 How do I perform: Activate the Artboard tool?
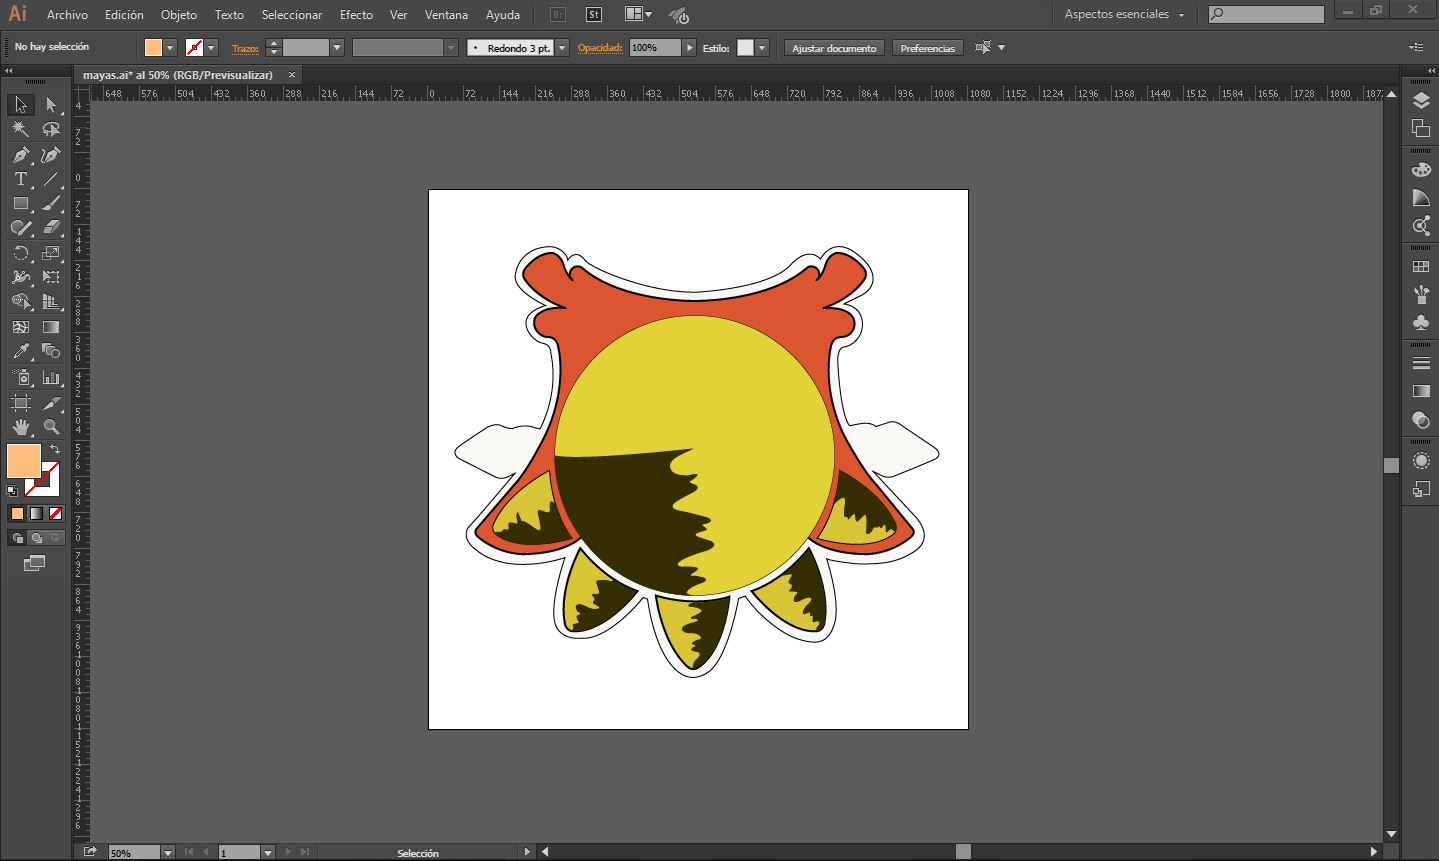[21, 403]
